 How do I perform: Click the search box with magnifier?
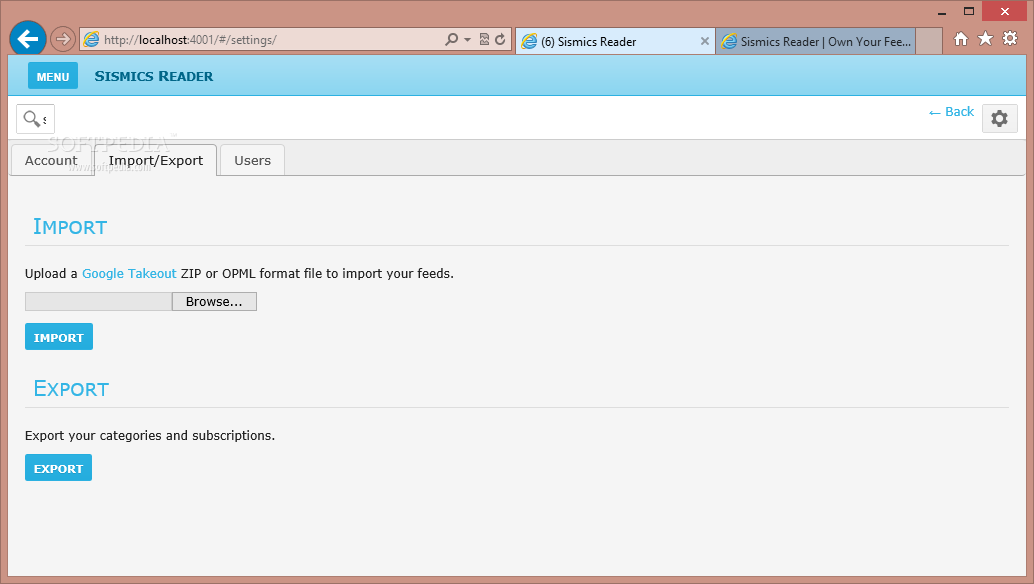(x=35, y=119)
